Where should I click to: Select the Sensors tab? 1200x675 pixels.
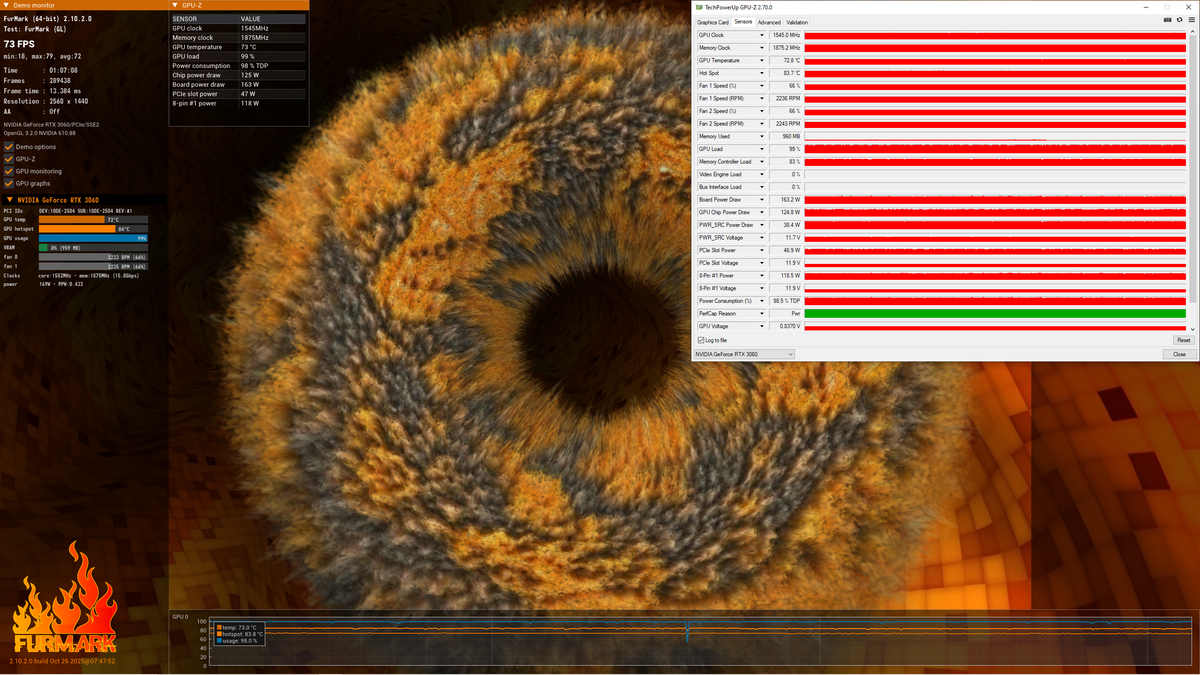click(x=743, y=22)
